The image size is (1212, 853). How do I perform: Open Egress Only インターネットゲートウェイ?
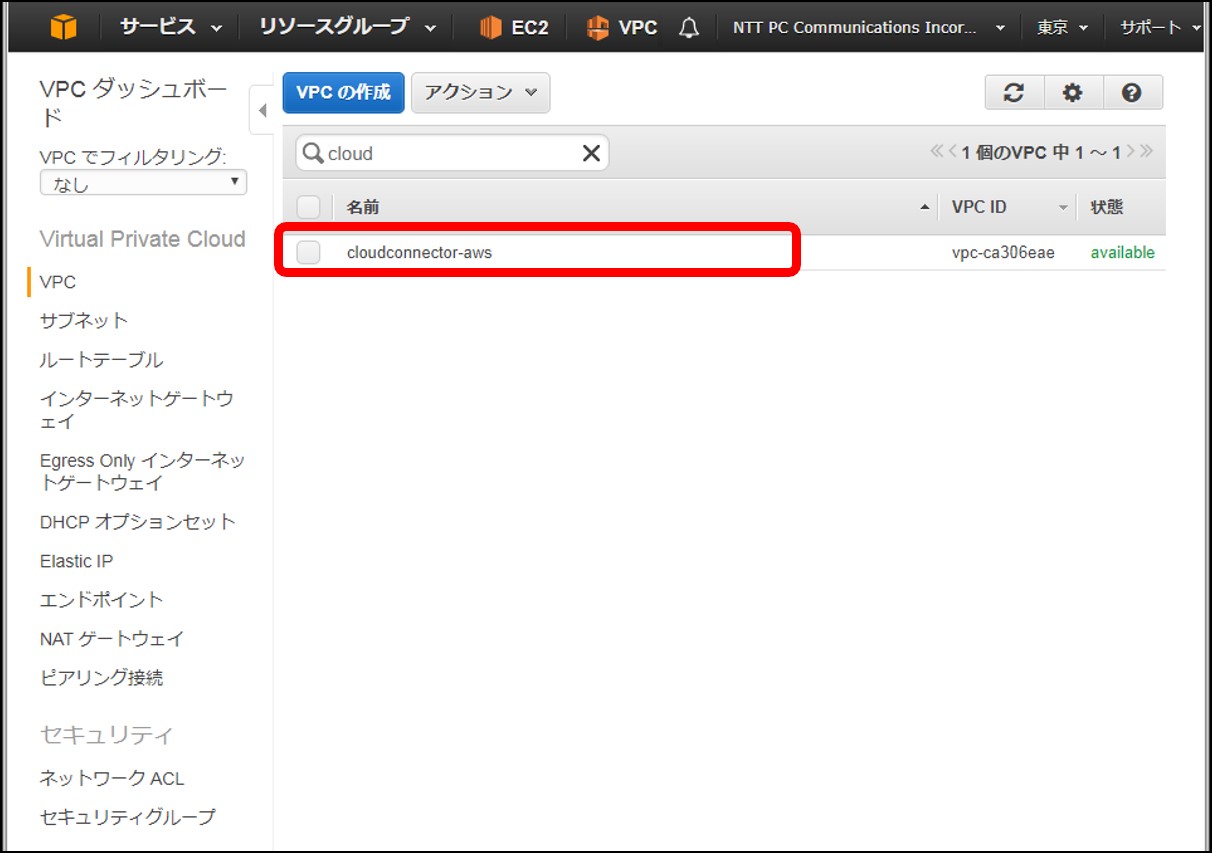tap(142, 471)
